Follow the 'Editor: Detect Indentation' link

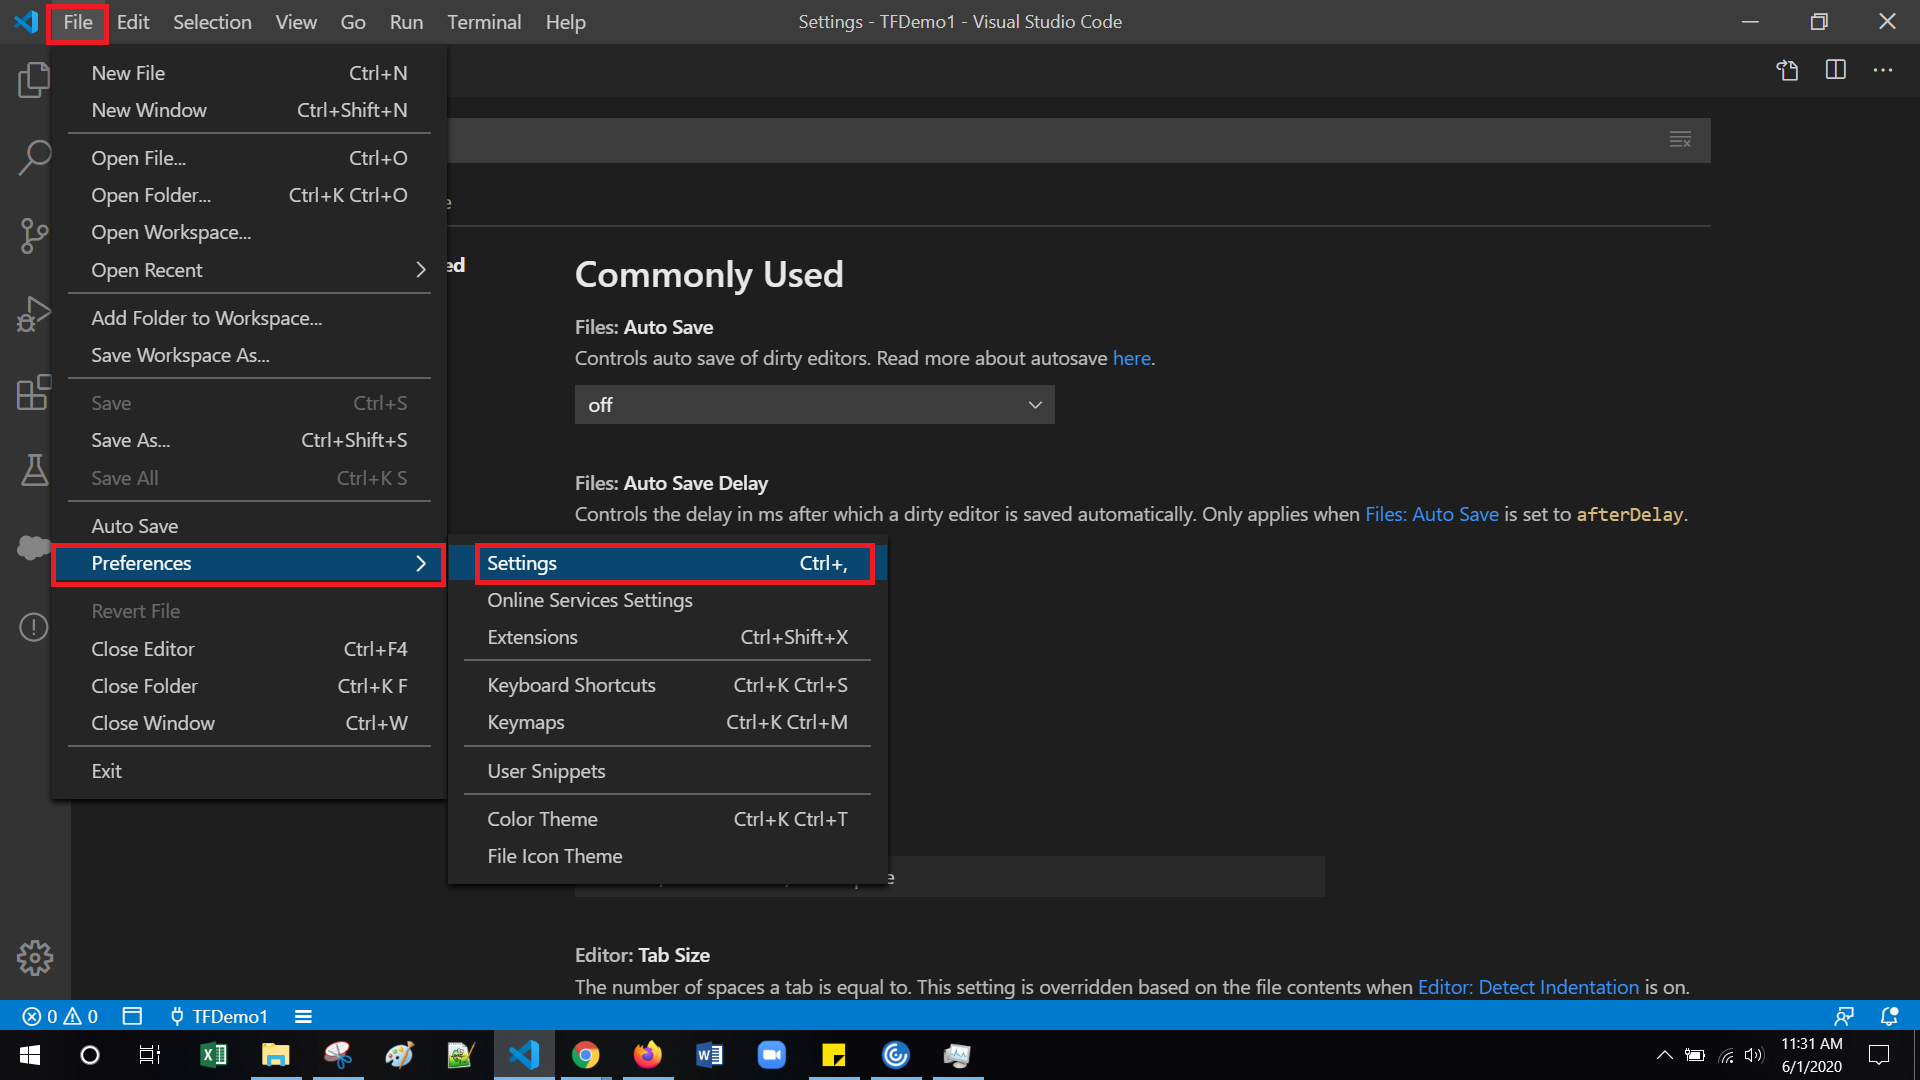click(x=1528, y=986)
